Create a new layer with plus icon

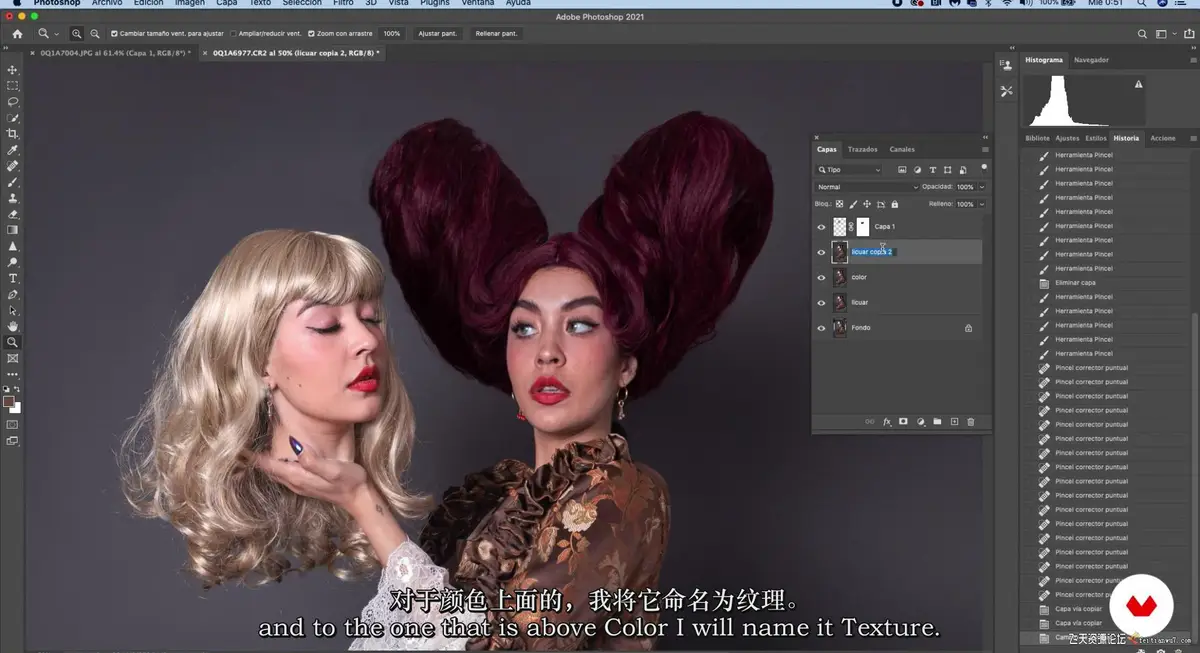[x=954, y=421]
